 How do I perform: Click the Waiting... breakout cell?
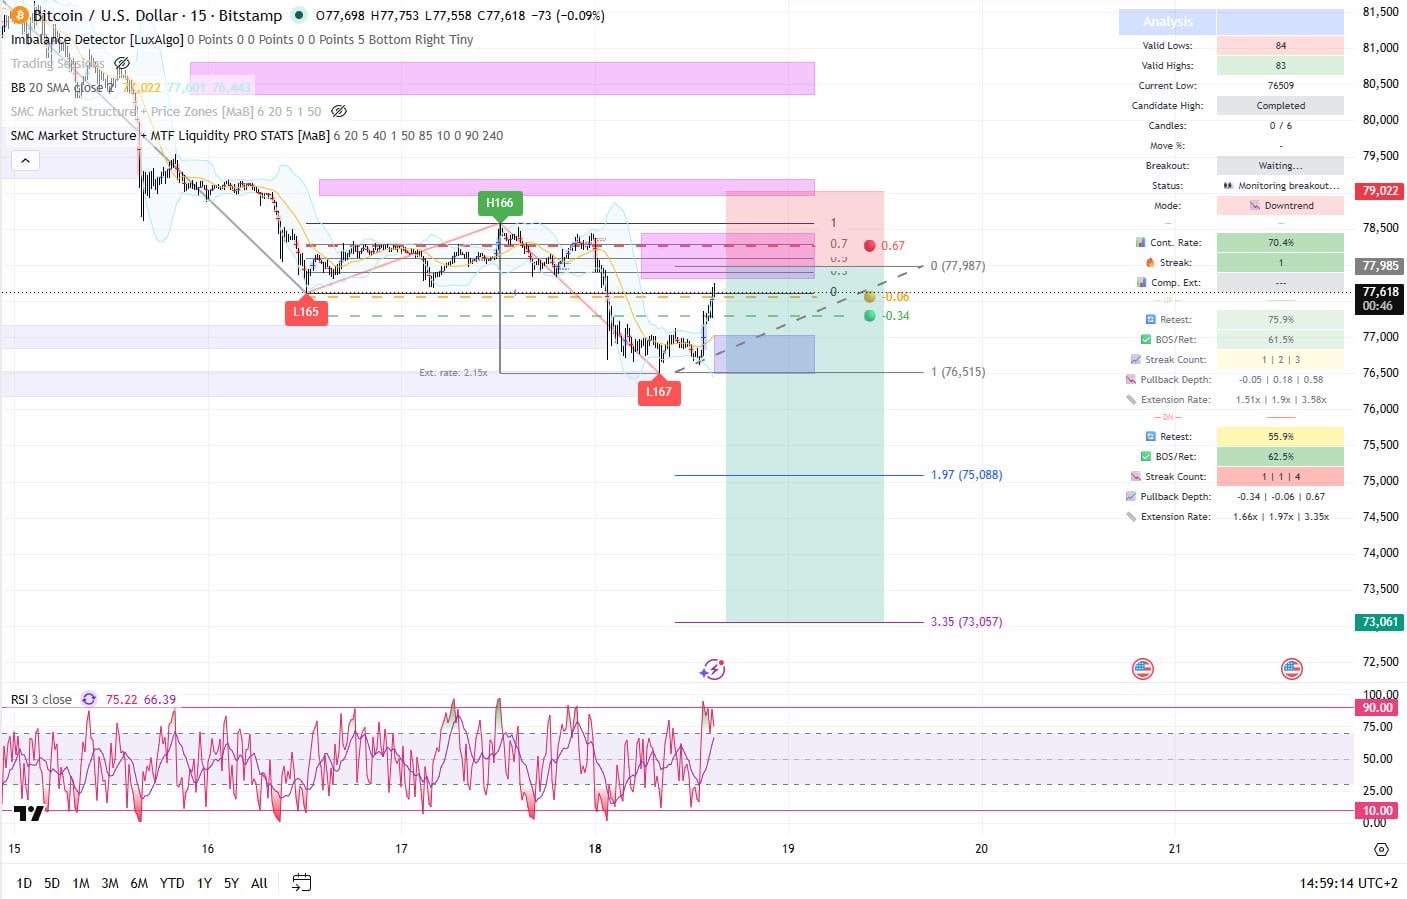tap(1280, 165)
